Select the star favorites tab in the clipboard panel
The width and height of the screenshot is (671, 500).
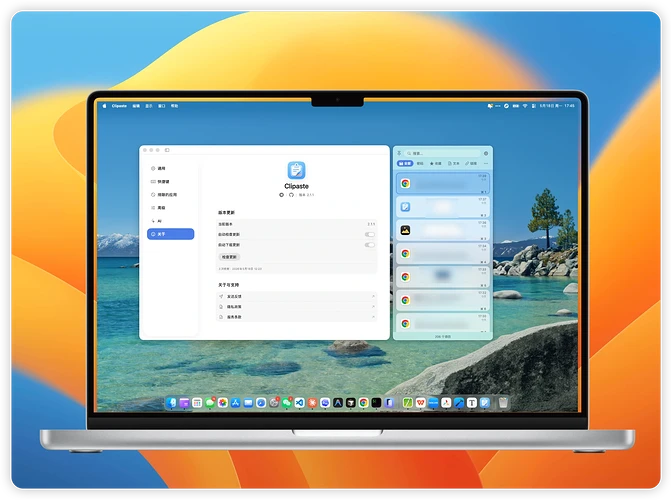coord(436,164)
